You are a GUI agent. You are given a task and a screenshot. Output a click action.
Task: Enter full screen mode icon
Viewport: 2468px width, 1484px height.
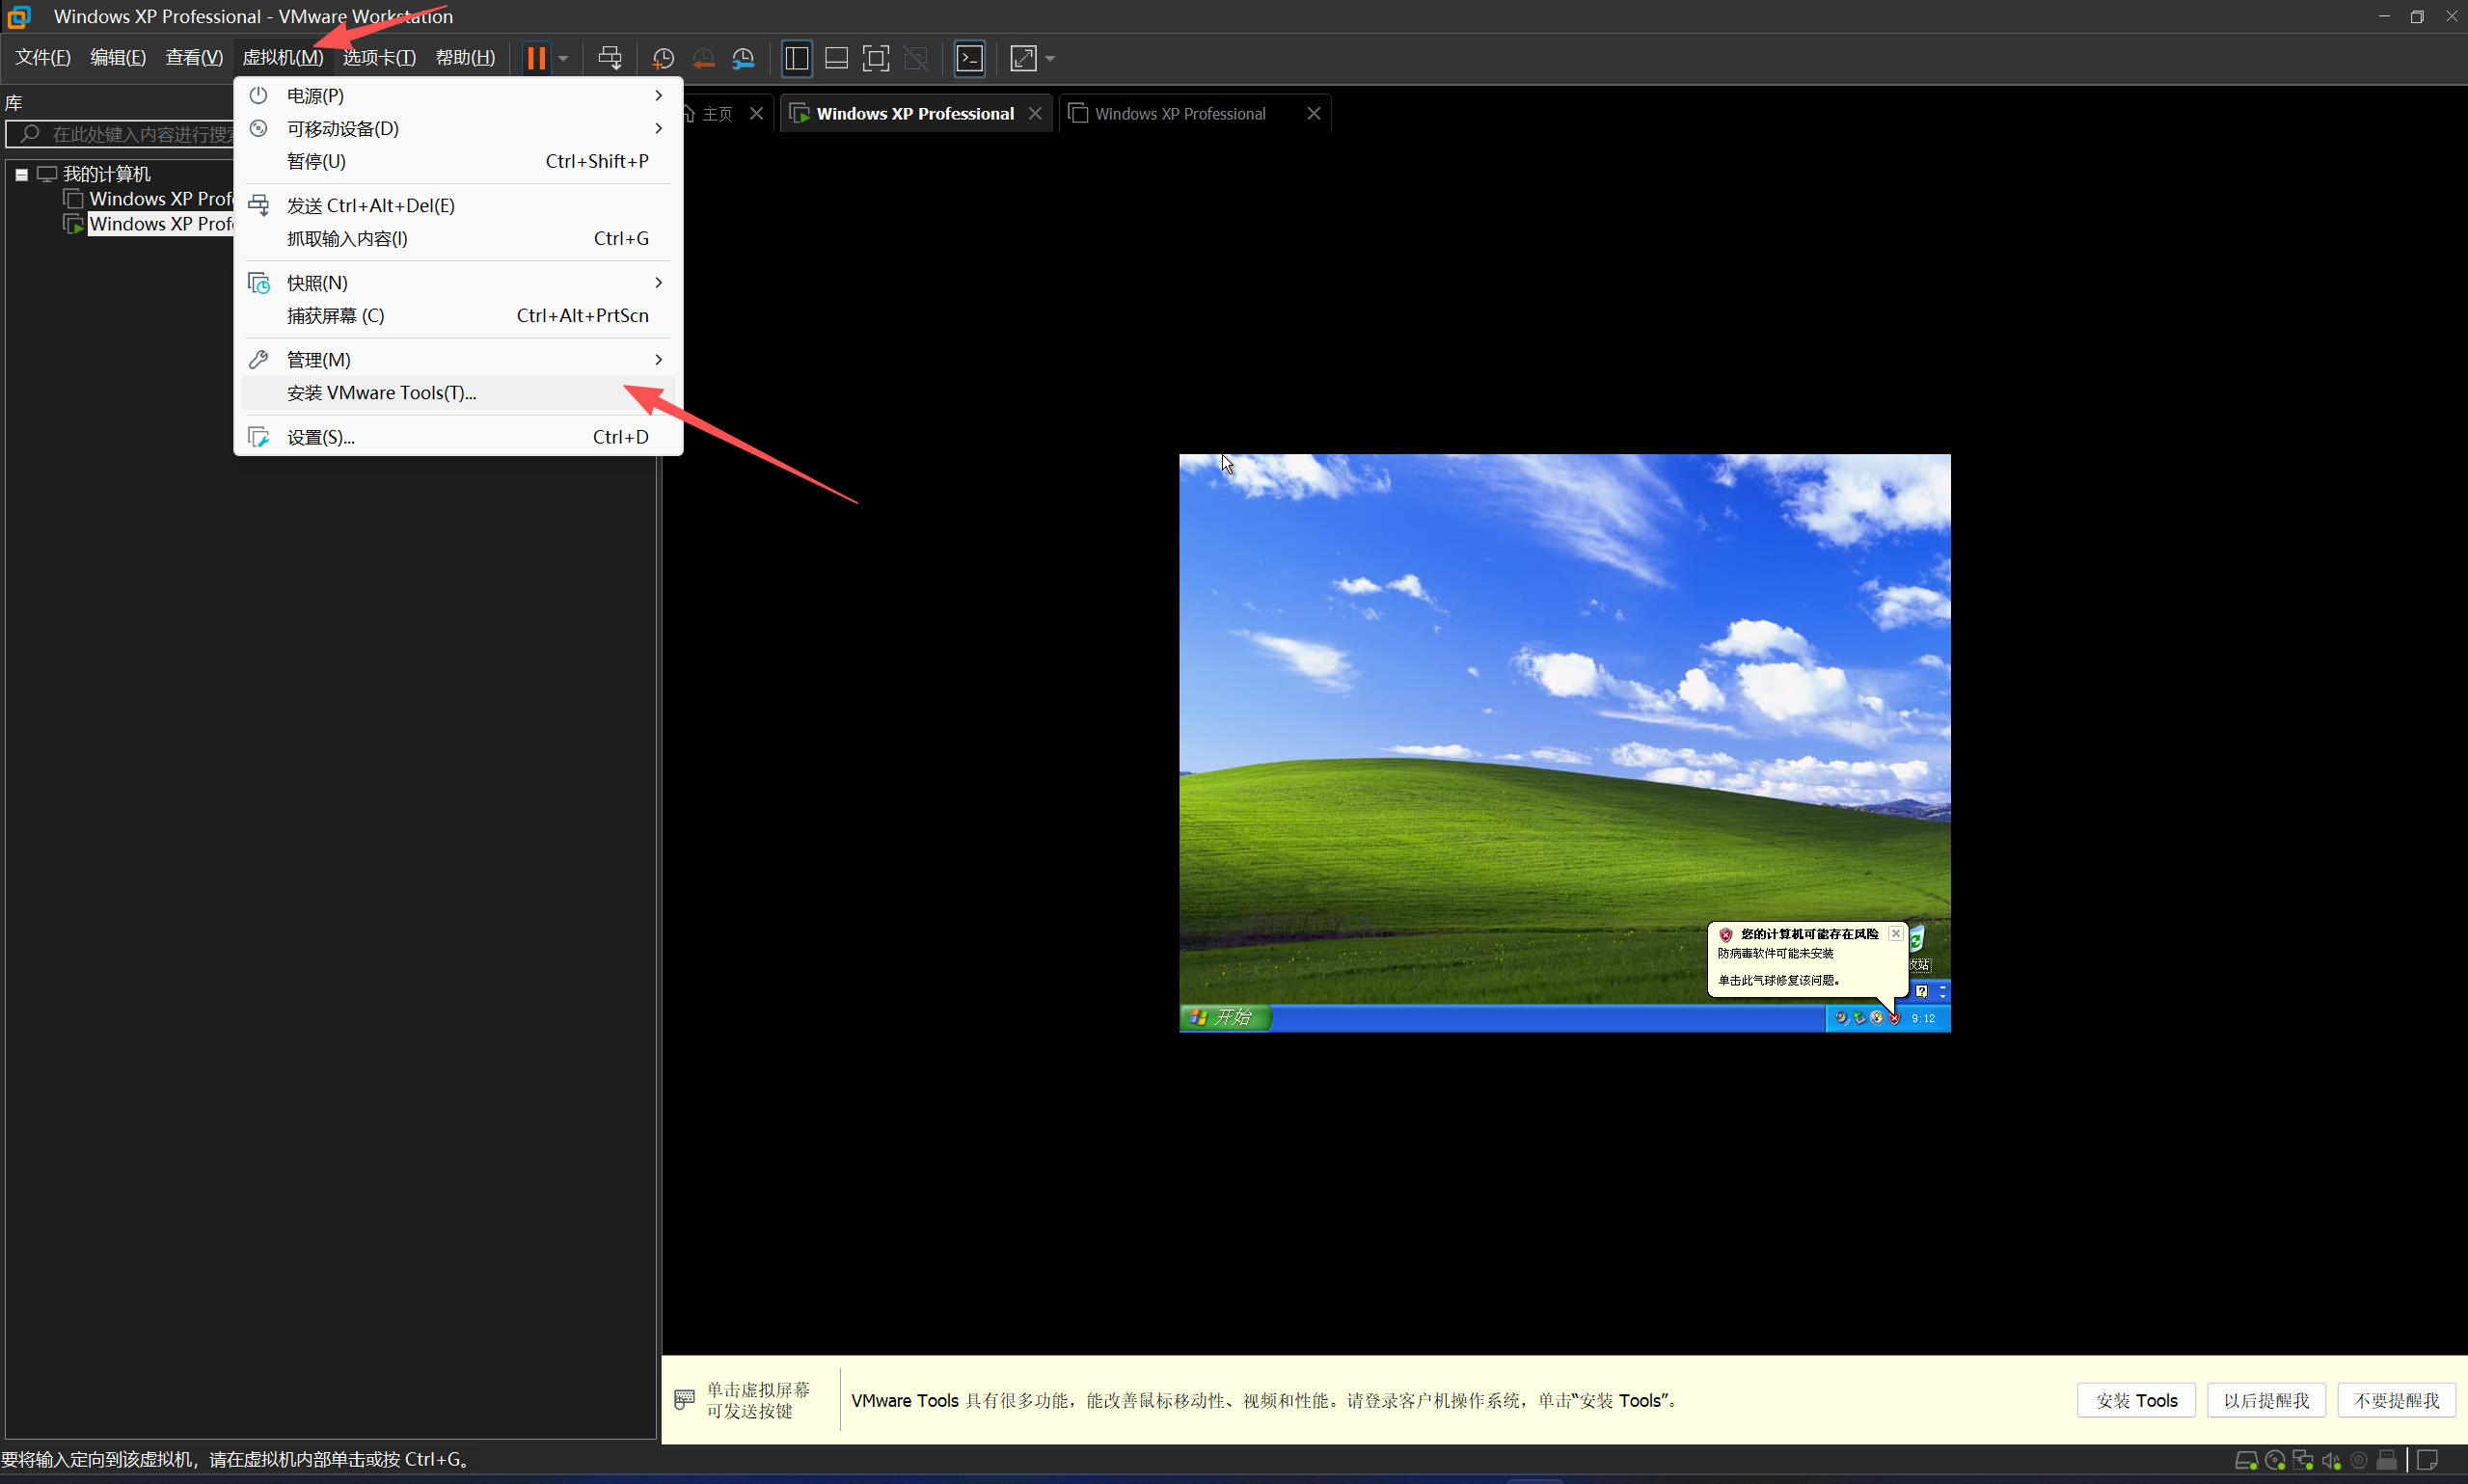pos(875,58)
